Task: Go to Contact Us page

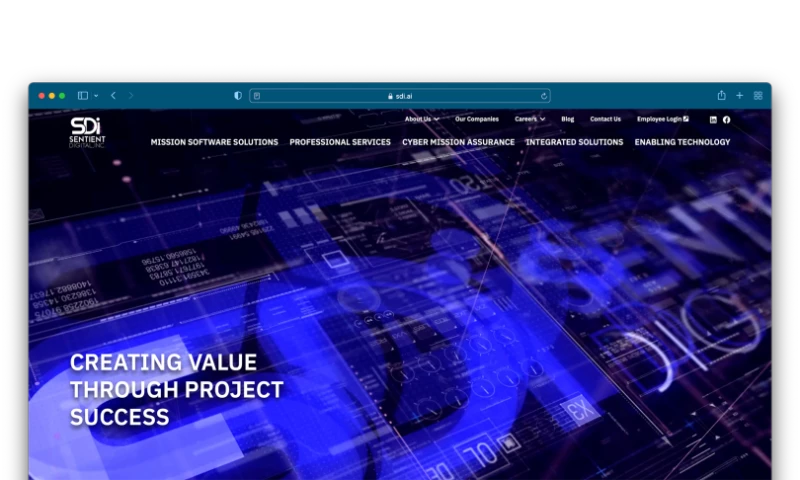Action: [605, 119]
